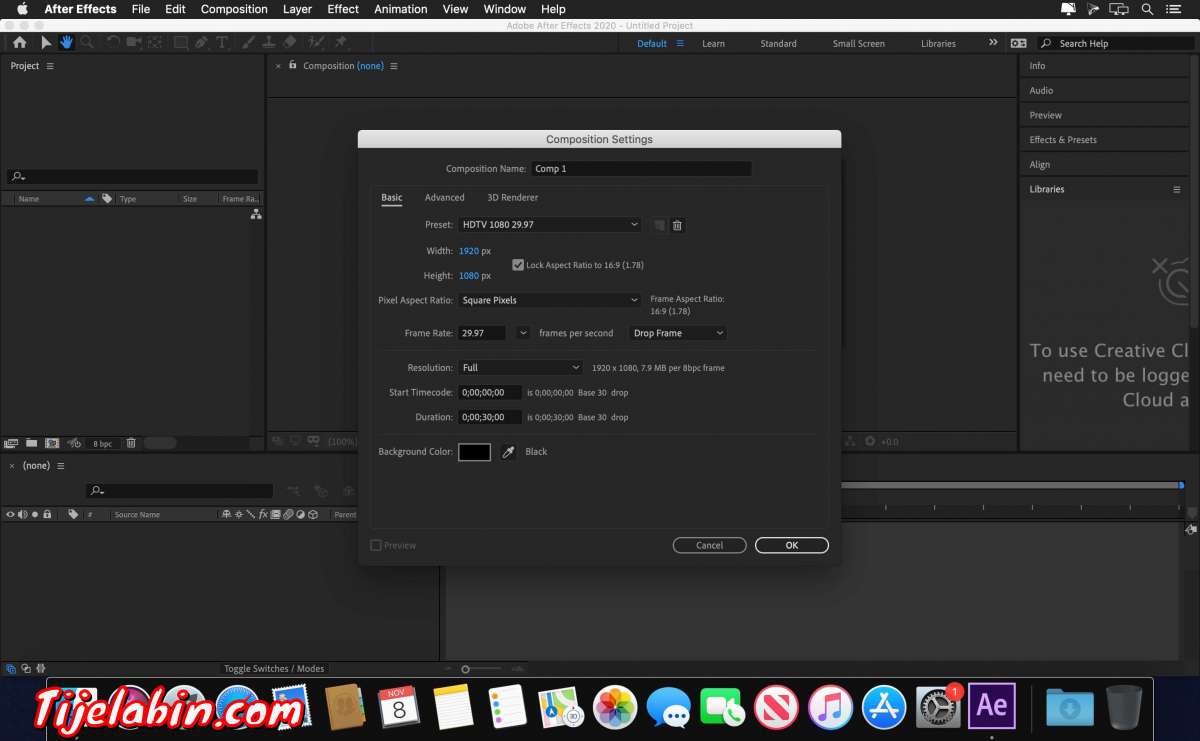
Task: Open the Resolution dropdown
Action: click(x=520, y=367)
